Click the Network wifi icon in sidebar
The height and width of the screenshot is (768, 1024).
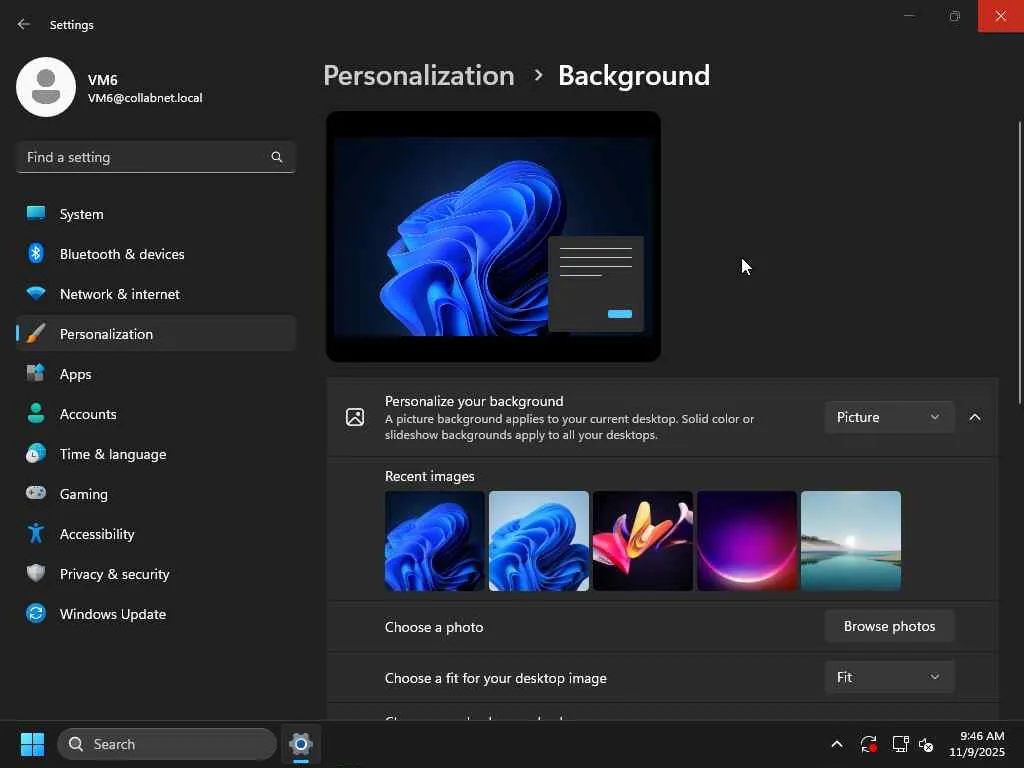[36, 294]
